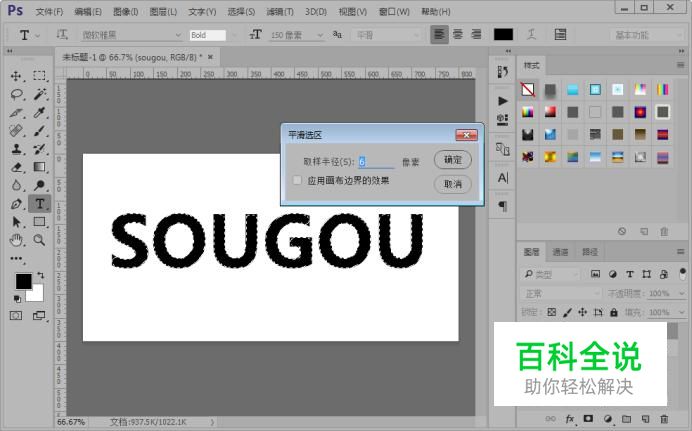Open Bold font style dropdown
692x431 pixels.
(x=233, y=35)
